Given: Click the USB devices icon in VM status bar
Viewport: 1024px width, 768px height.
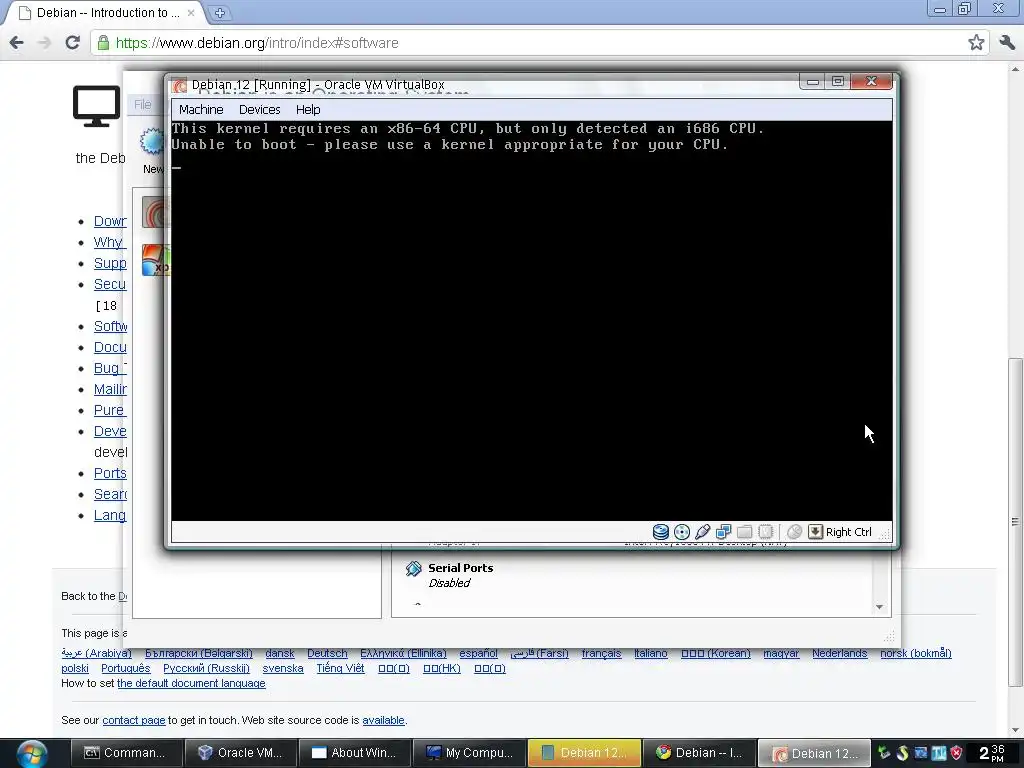Looking at the screenshot, I should [703, 532].
